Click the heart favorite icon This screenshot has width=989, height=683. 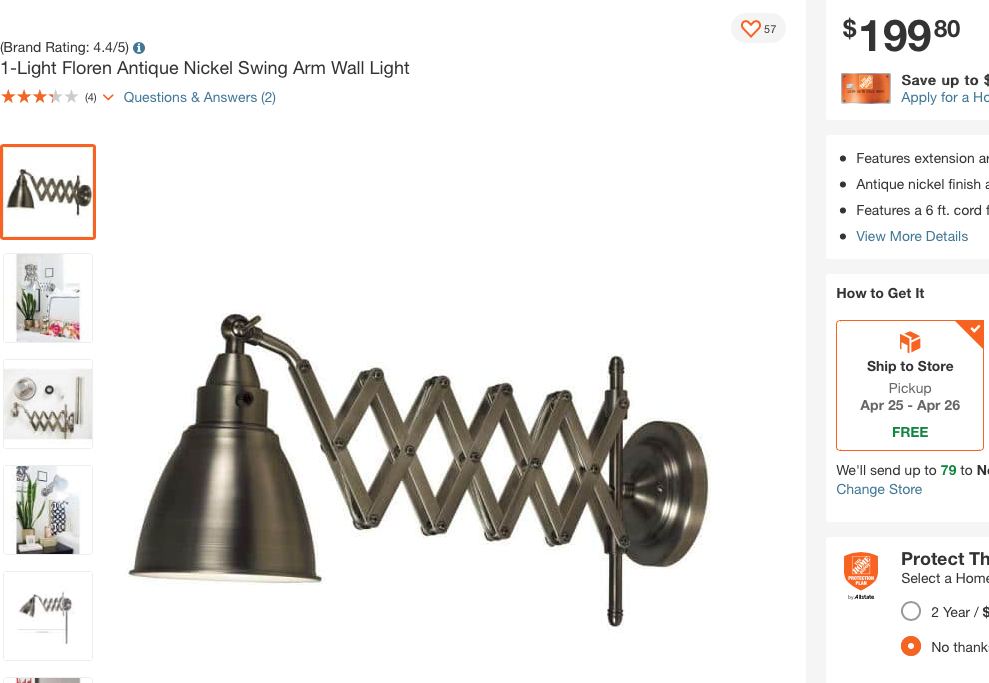click(x=750, y=28)
